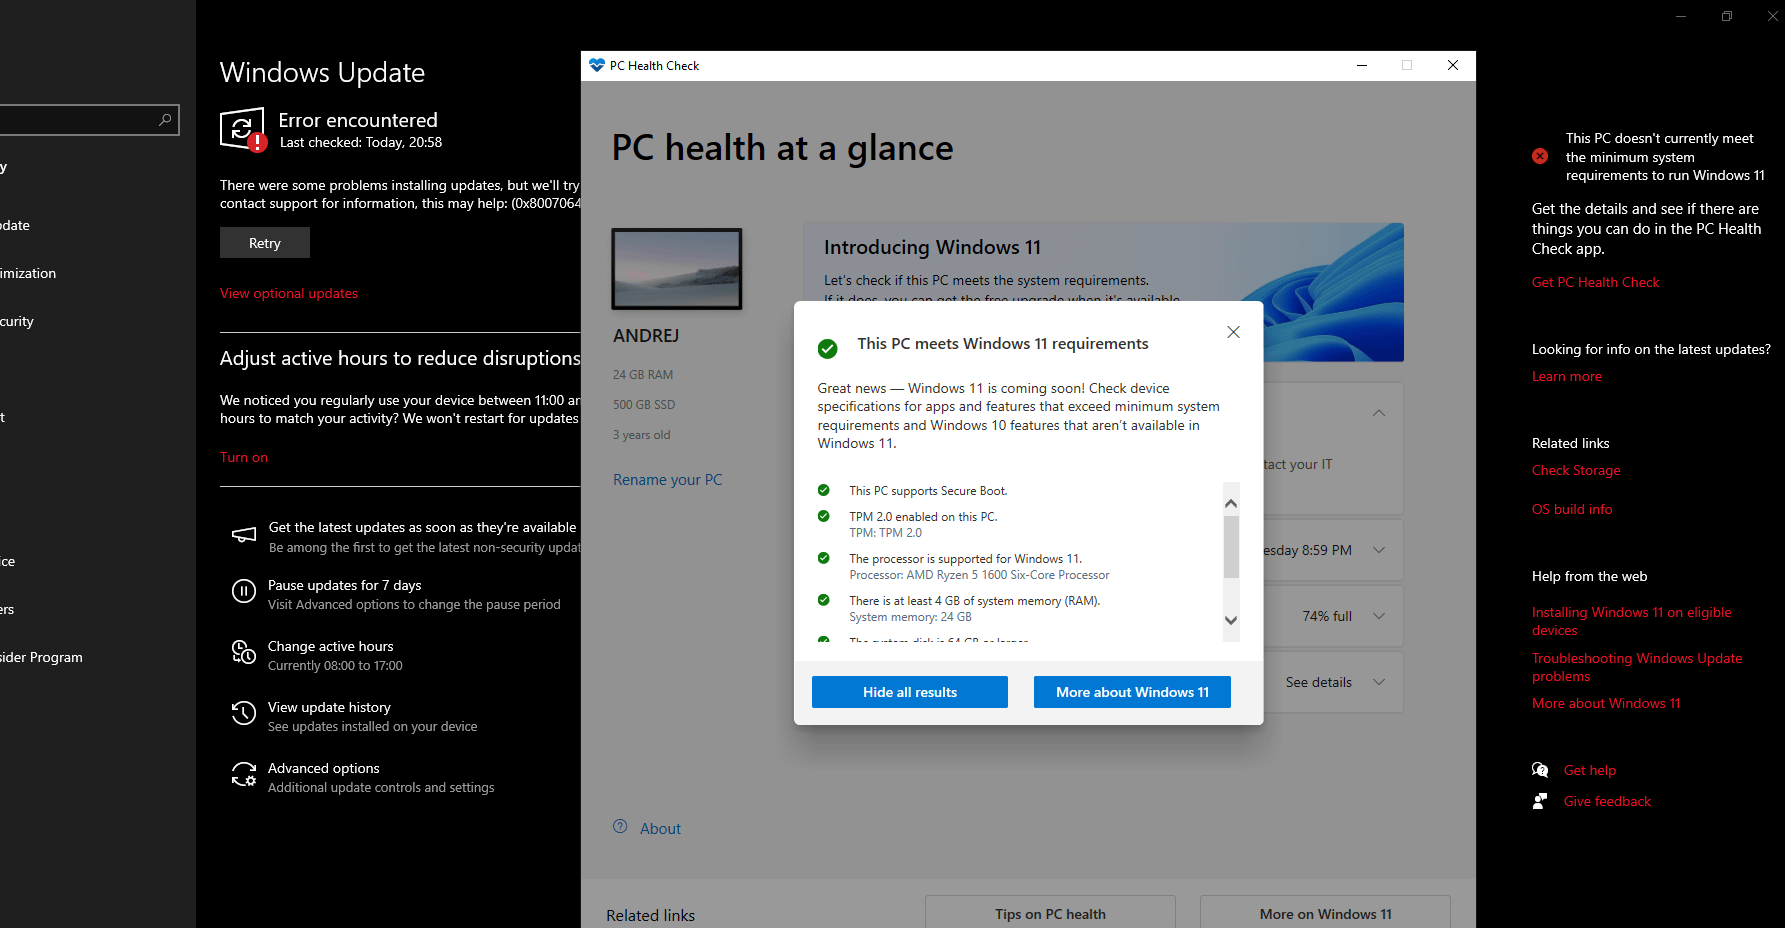Click the check icon next to Secure Boot result
This screenshot has height=928, width=1785.
[x=823, y=490]
